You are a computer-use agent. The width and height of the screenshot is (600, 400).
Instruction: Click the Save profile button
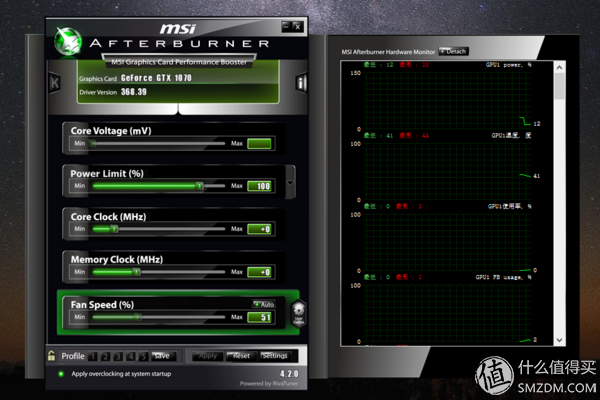click(x=163, y=356)
